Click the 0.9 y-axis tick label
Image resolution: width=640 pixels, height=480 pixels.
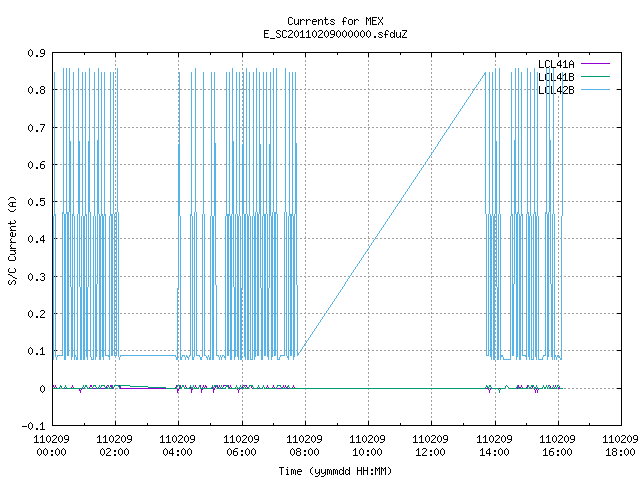[36, 53]
